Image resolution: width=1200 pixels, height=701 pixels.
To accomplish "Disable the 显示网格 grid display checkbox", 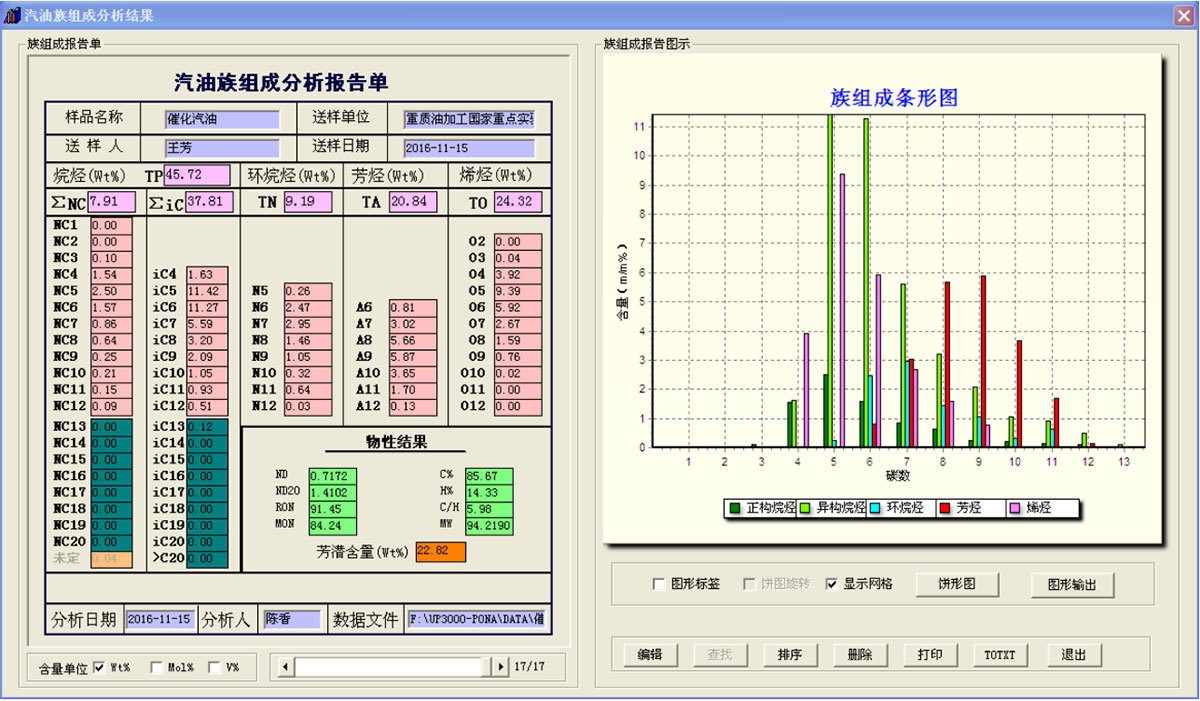I will click(x=832, y=585).
